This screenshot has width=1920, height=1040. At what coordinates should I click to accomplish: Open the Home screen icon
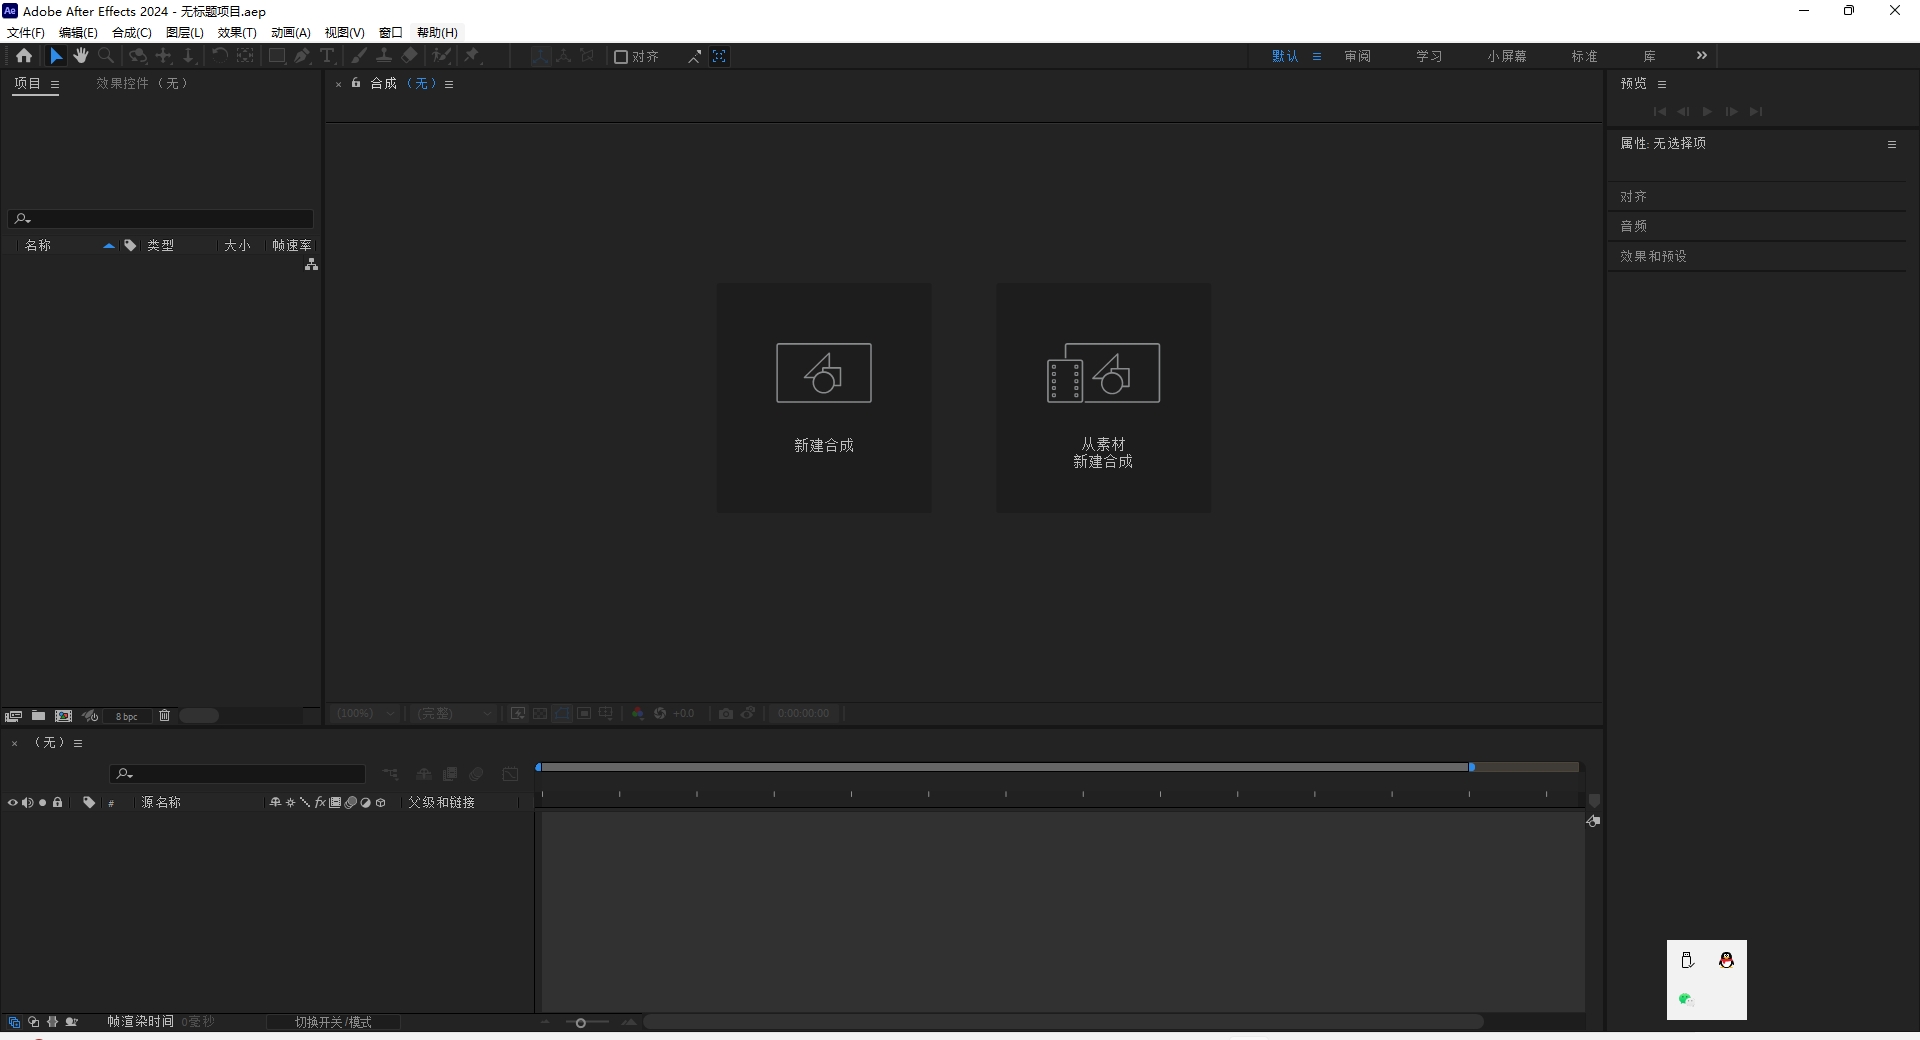click(24, 57)
